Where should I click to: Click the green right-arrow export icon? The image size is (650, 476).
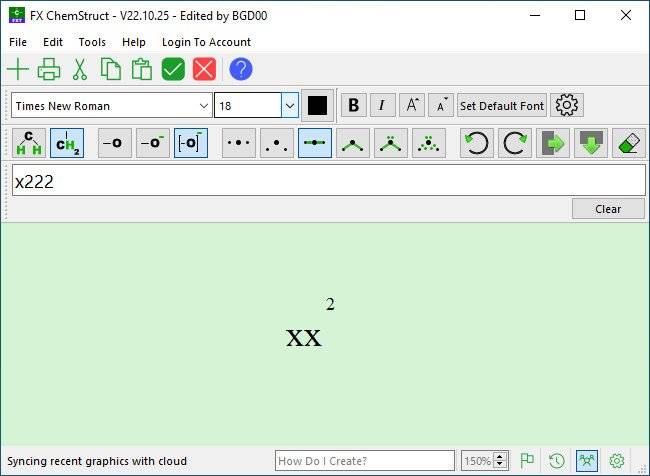pos(553,143)
